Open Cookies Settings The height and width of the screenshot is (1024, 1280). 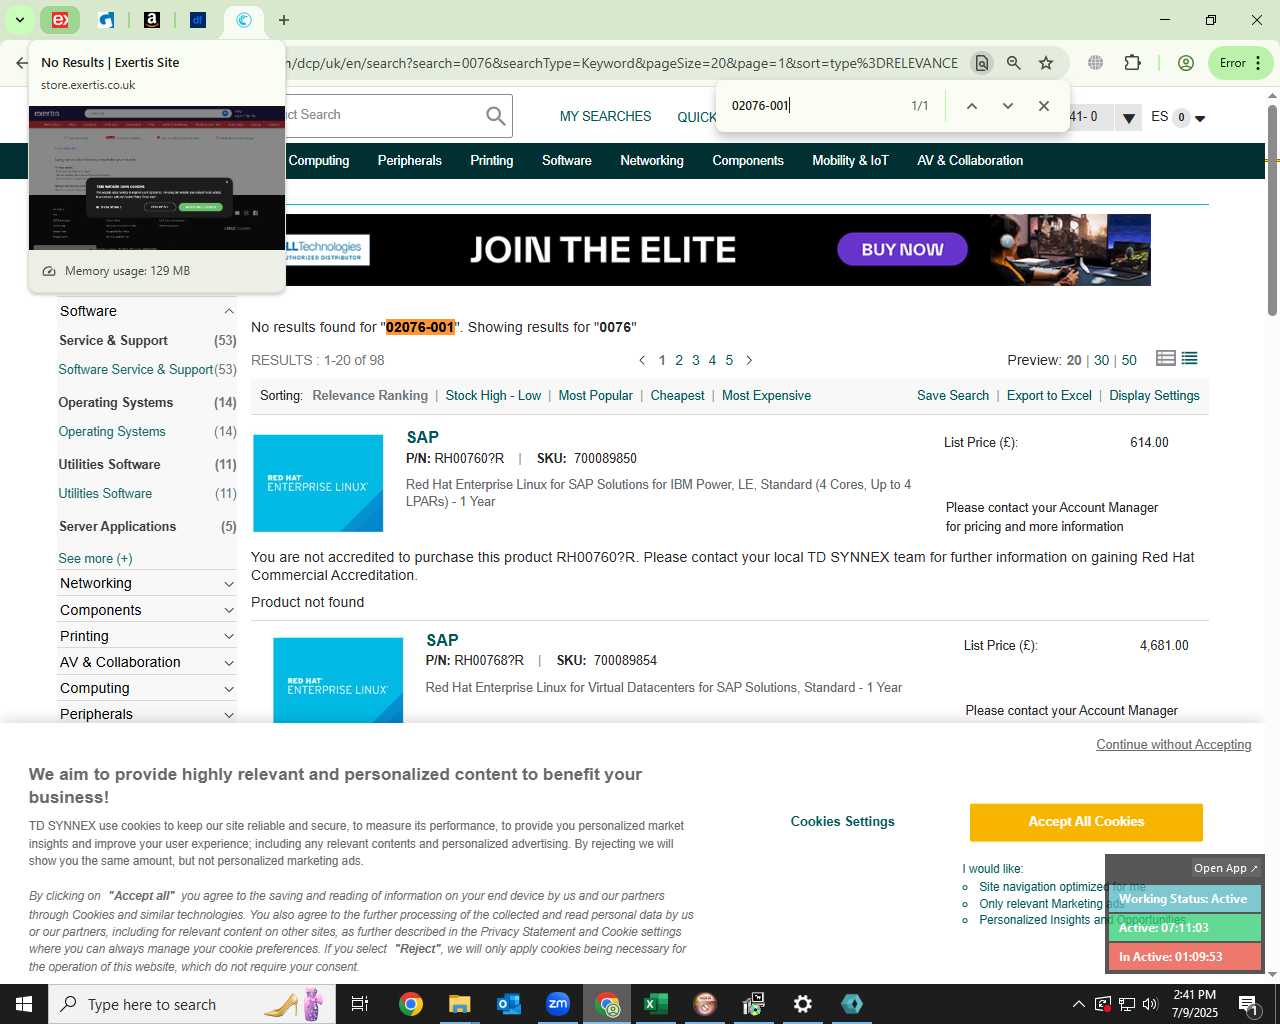tap(842, 821)
